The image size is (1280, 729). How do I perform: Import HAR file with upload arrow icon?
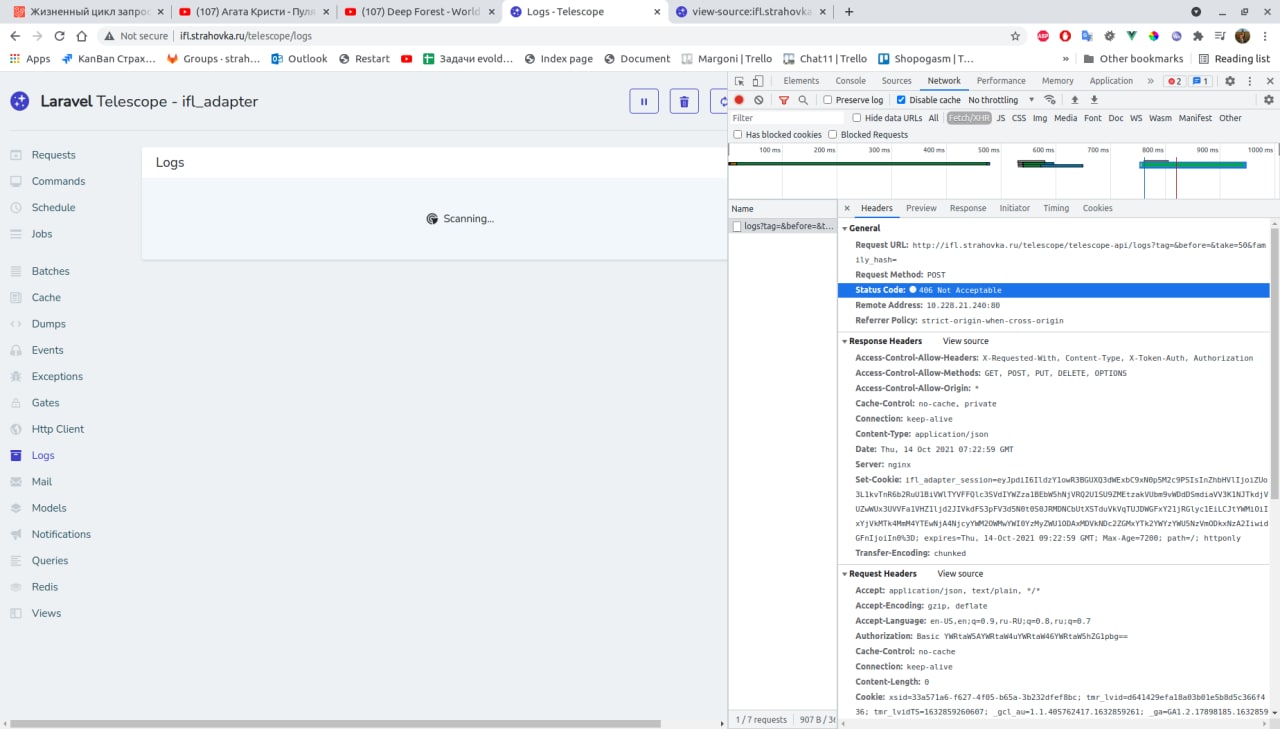(x=1075, y=100)
